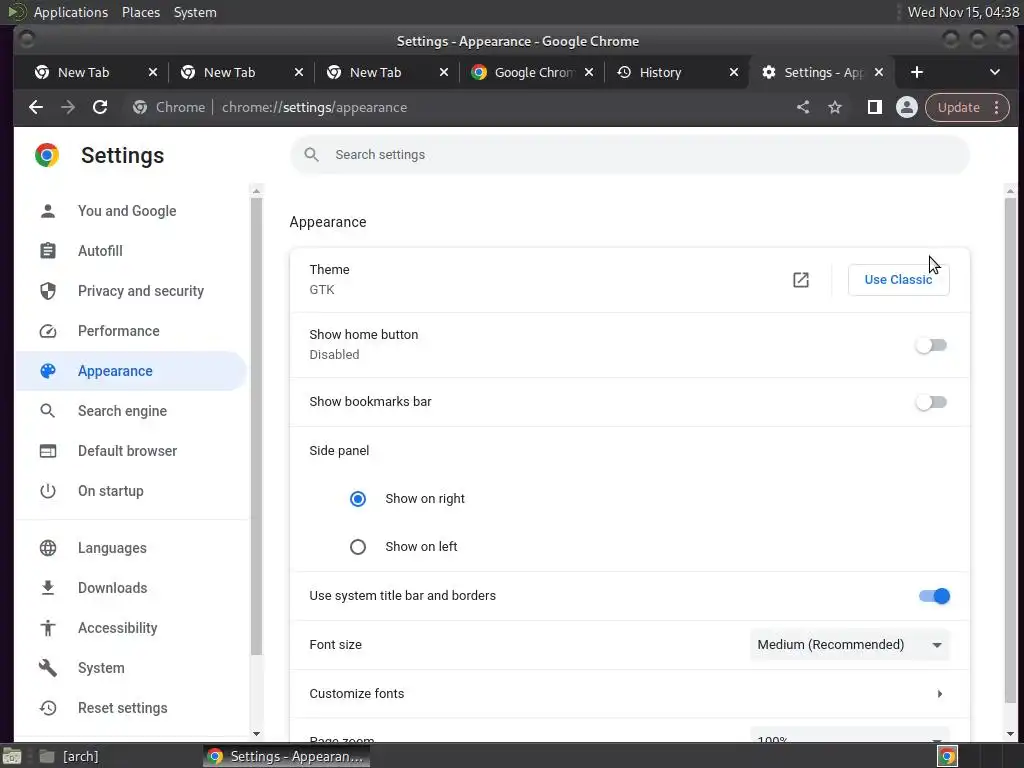Click the Use Classic theme button

(x=899, y=280)
